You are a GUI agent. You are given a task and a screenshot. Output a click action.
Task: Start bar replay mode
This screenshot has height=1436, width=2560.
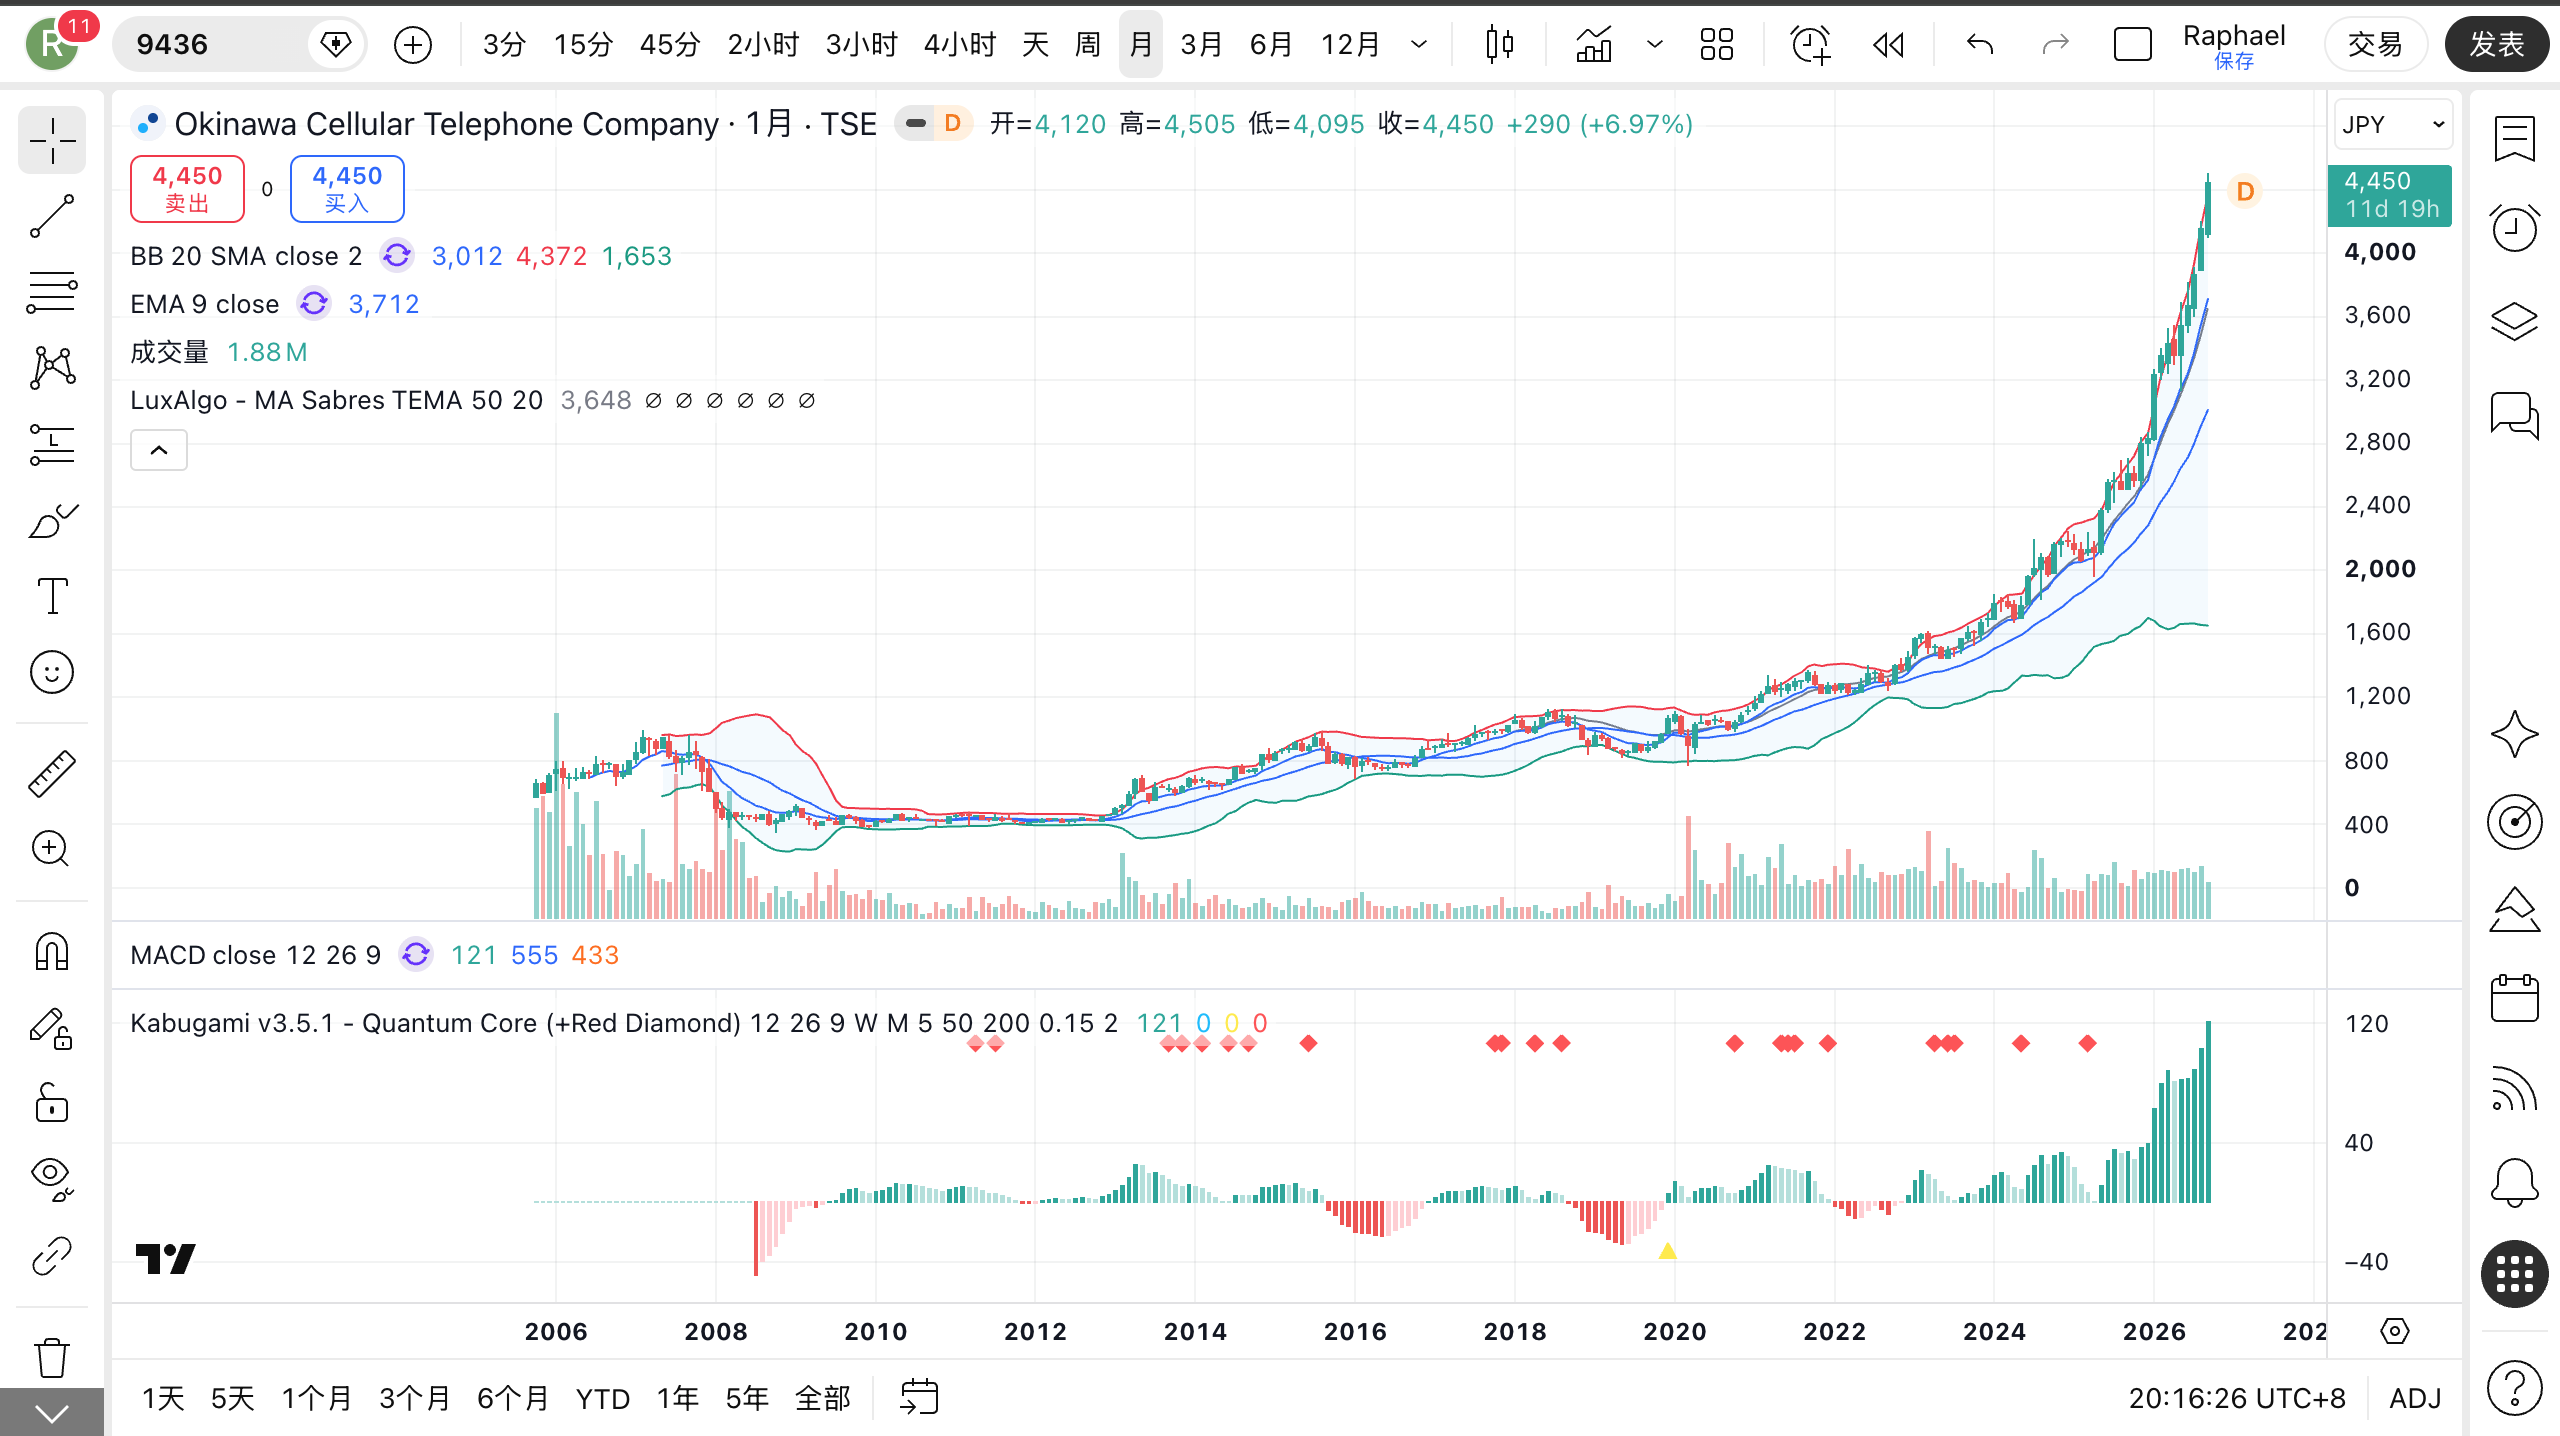(1889, 44)
